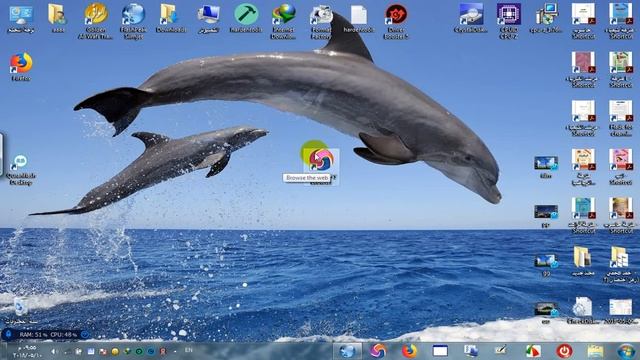Click the RAM and CPU usage widget
The height and width of the screenshot is (360, 640).
(x=48, y=335)
